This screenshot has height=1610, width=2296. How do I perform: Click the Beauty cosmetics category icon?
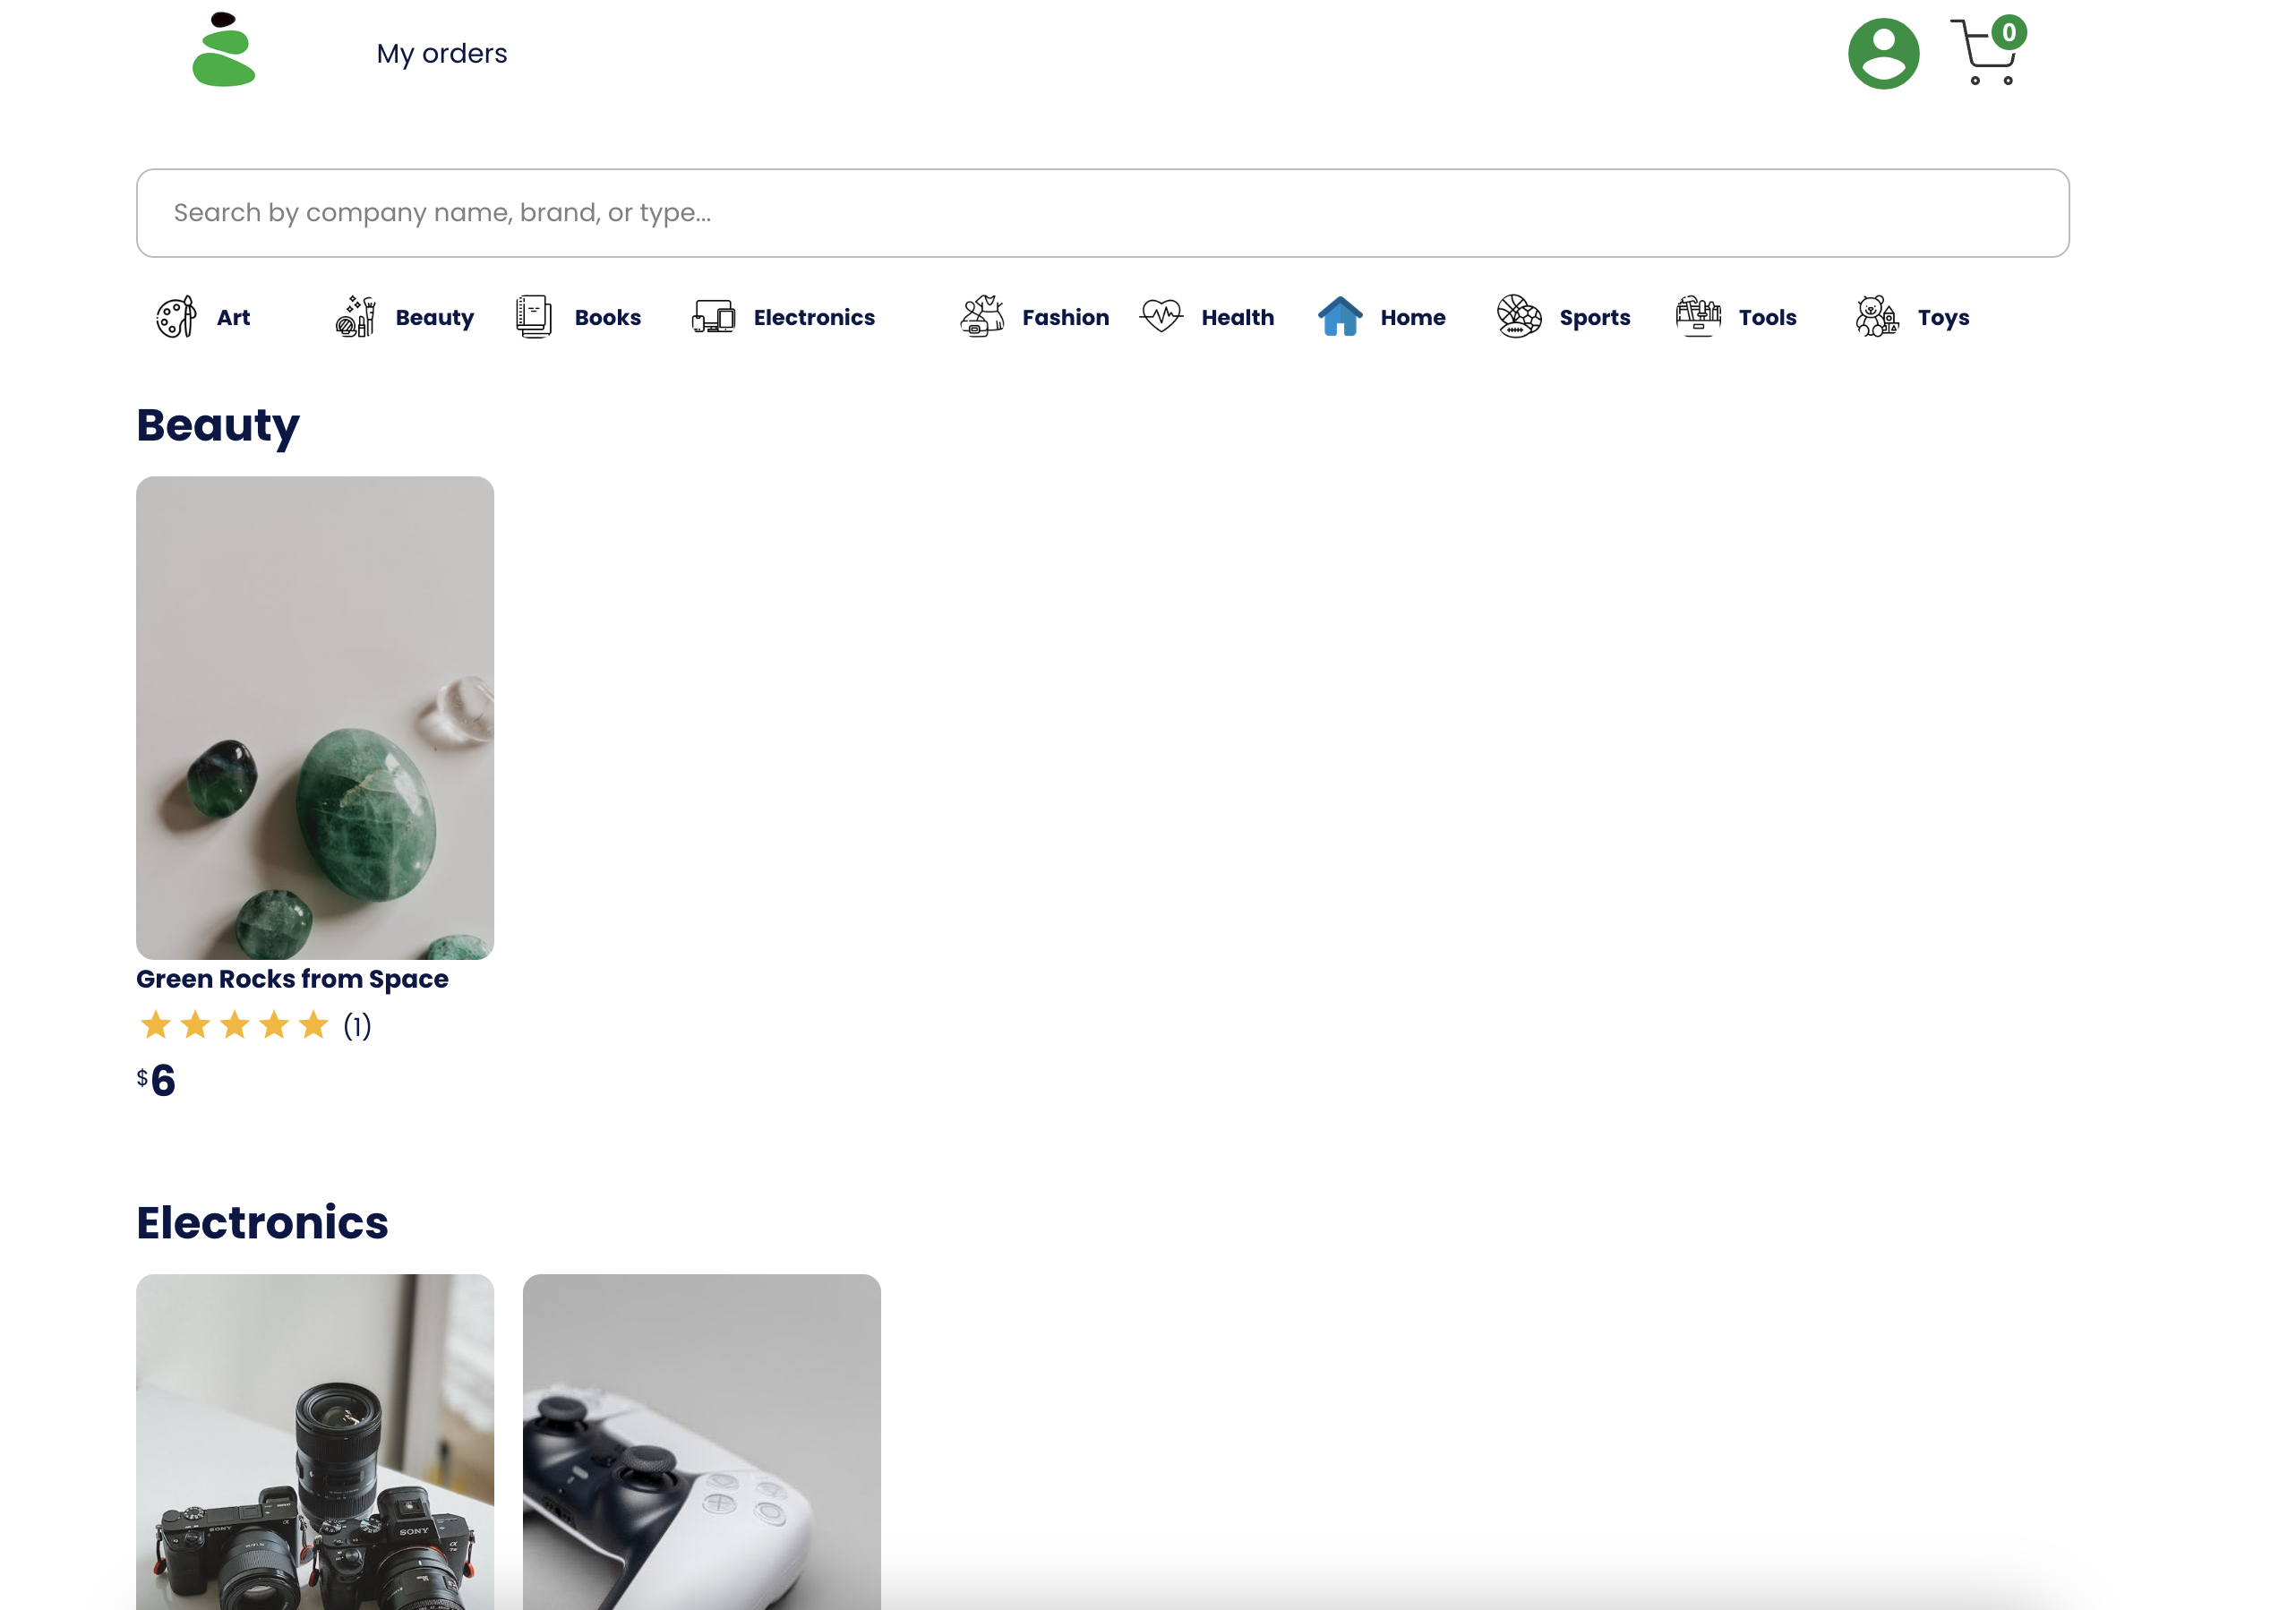coord(355,317)
